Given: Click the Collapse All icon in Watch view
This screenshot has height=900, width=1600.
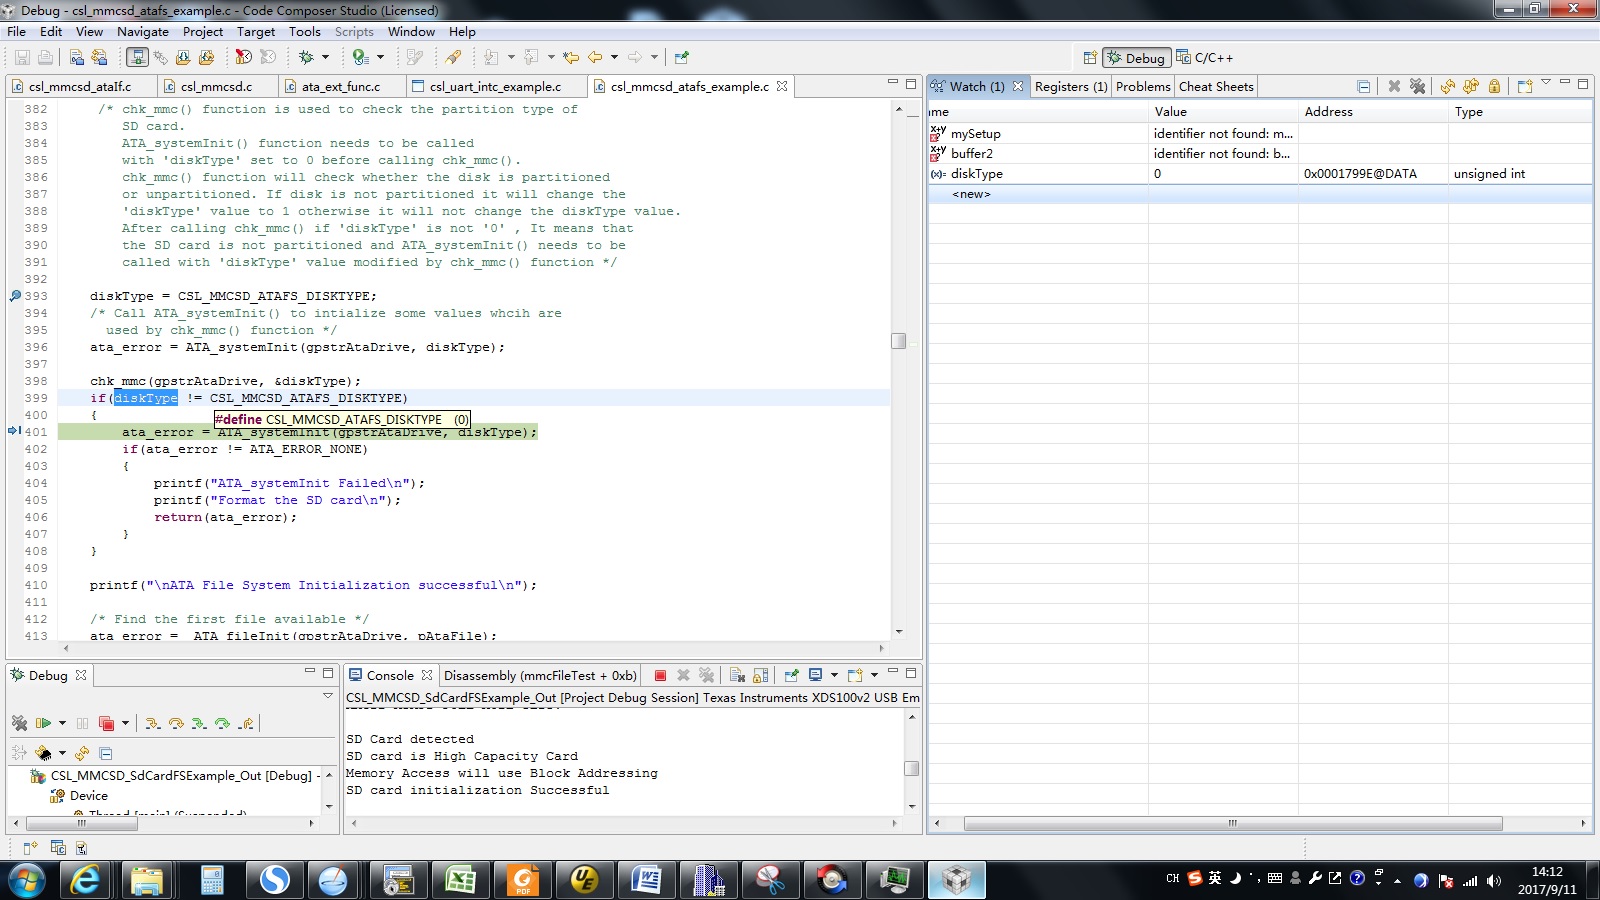Looking at the screenshot, I should pyautogui.click(x=1363, y=87).
